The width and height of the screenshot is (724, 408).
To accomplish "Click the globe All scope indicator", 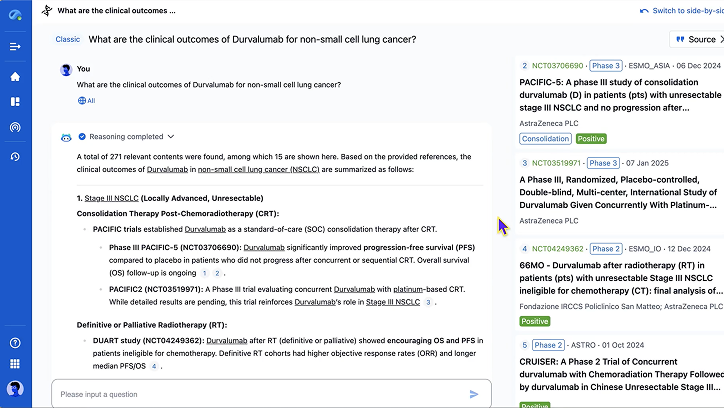I will tap(86, 101).
